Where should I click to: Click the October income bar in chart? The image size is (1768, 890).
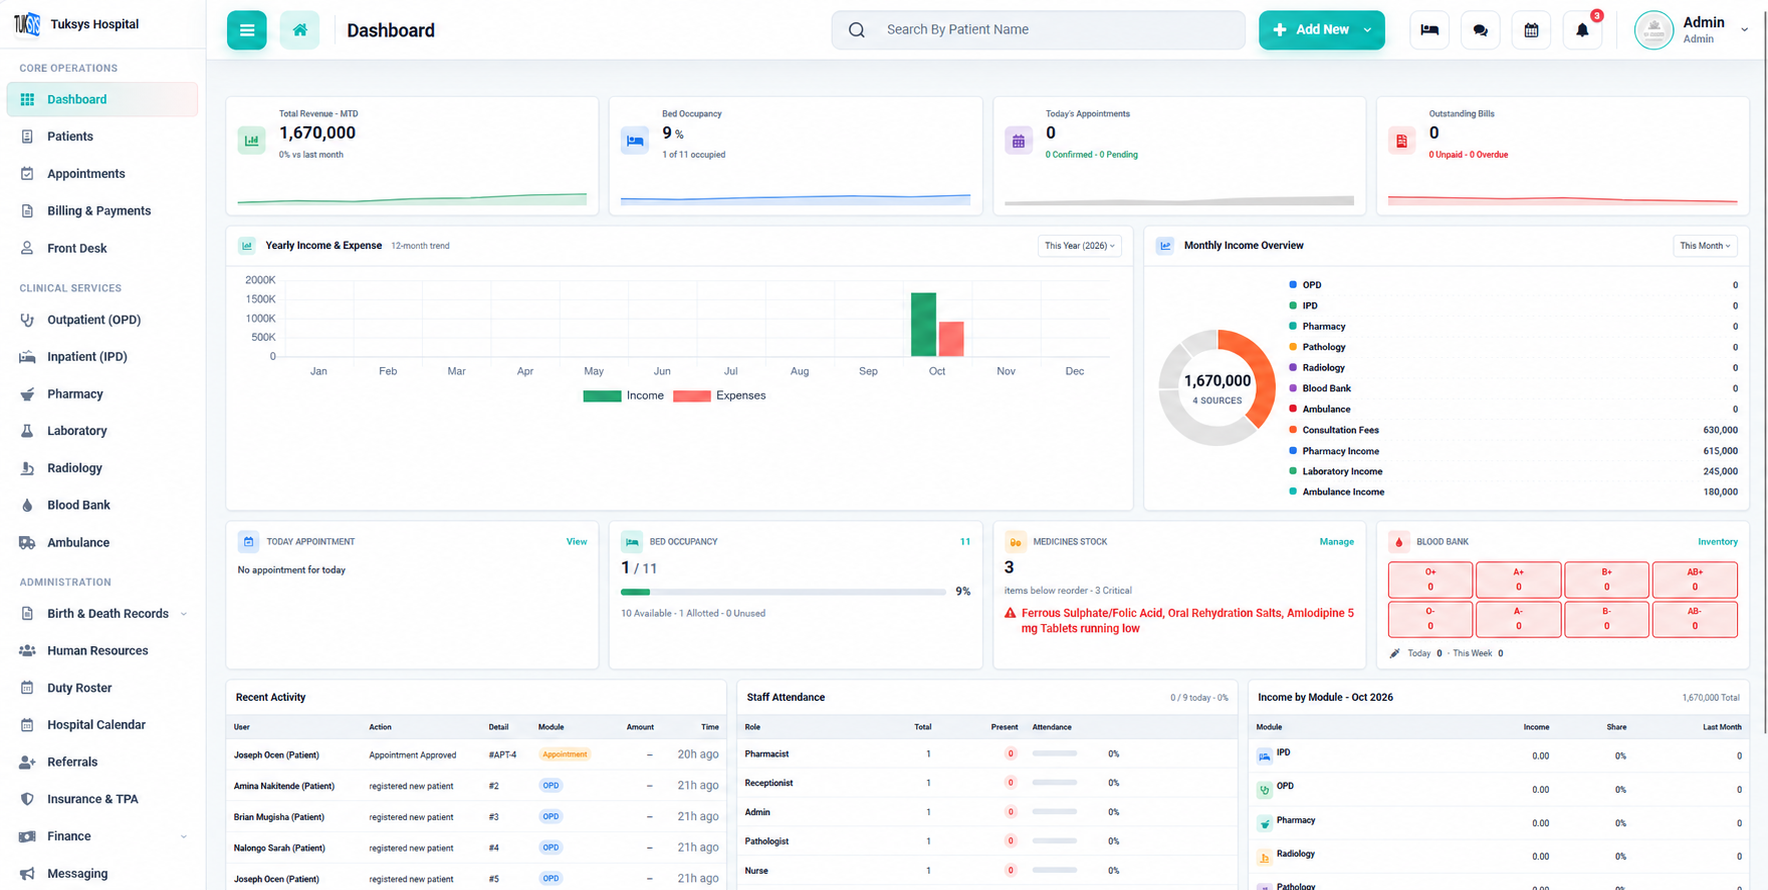(x=923, y=324)
